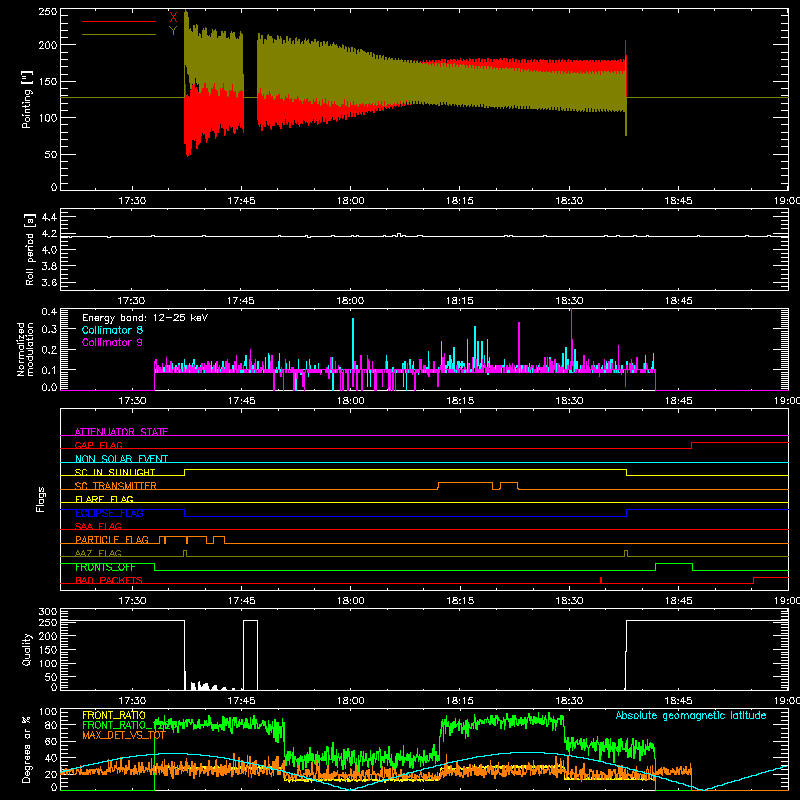Screen dimensions: 800x800
Task: Click the olive Y legend line
Action: coord(119,35)
